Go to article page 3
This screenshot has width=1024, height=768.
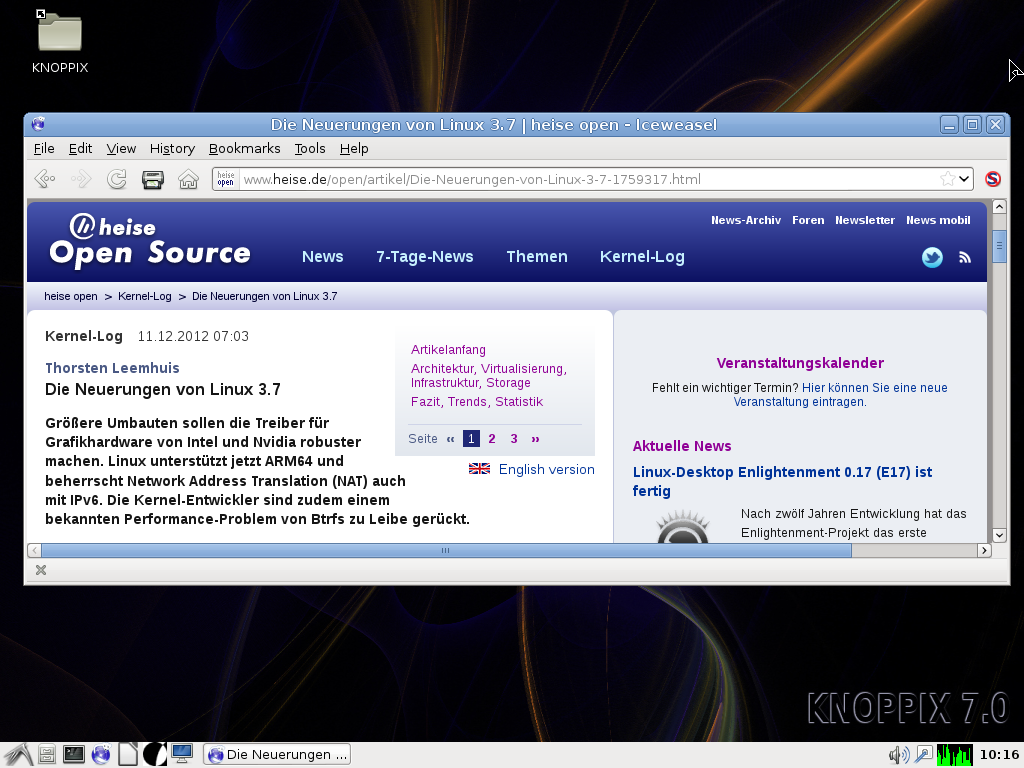click(514, 439)
